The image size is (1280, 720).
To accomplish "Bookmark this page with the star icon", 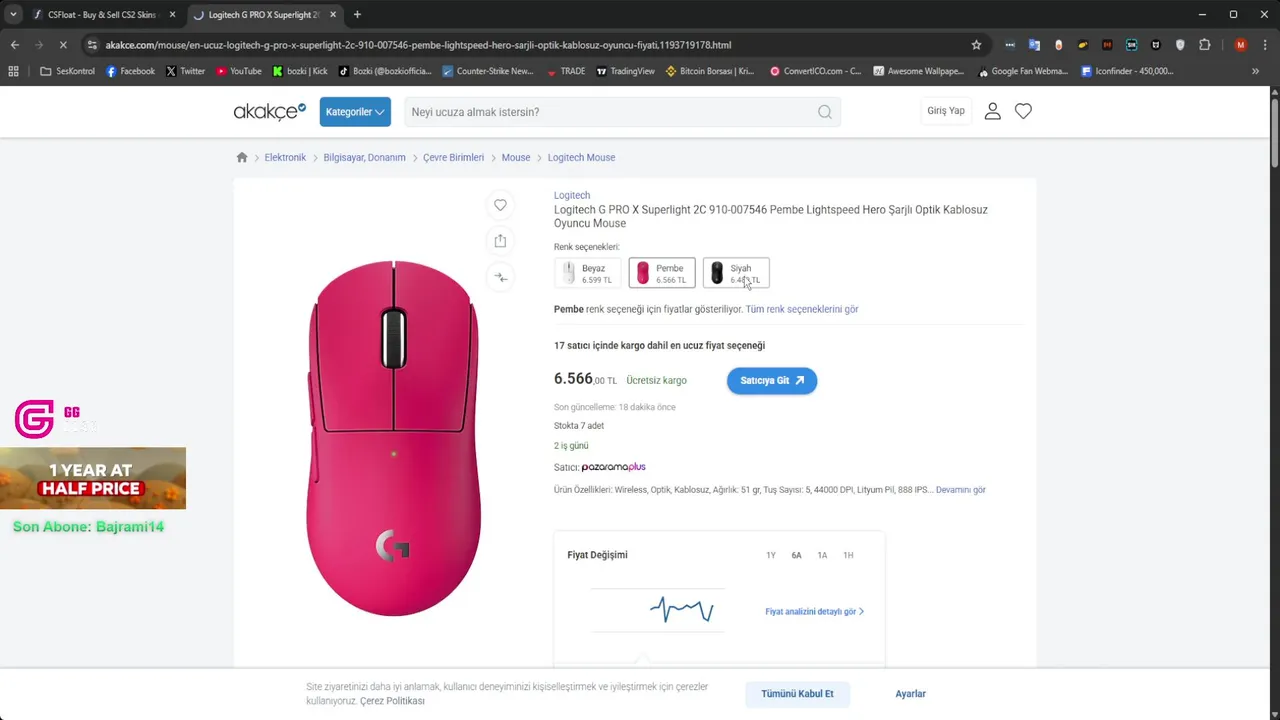I will point(976,45).
